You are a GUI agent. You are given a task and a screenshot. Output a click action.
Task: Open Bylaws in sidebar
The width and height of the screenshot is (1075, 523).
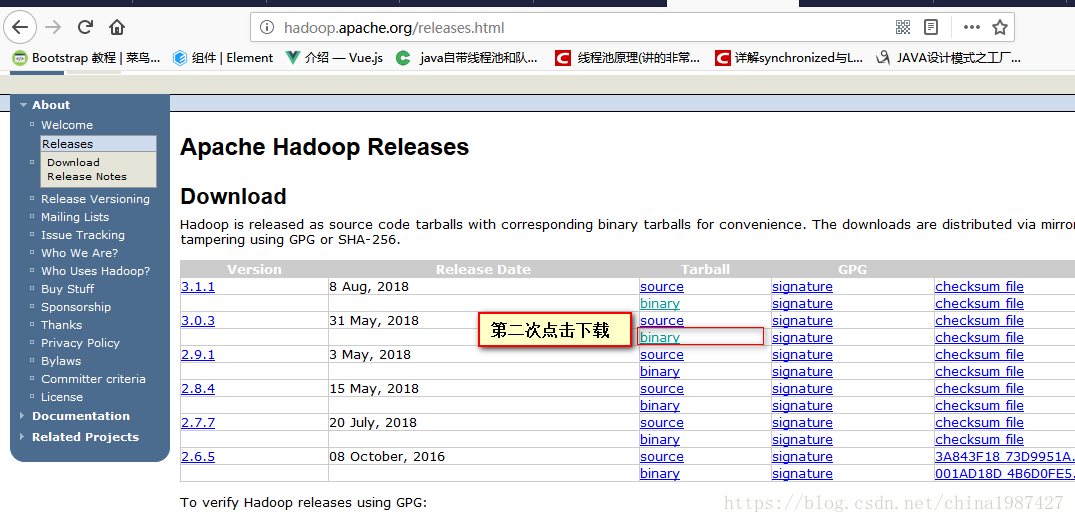tap(61, 361)
